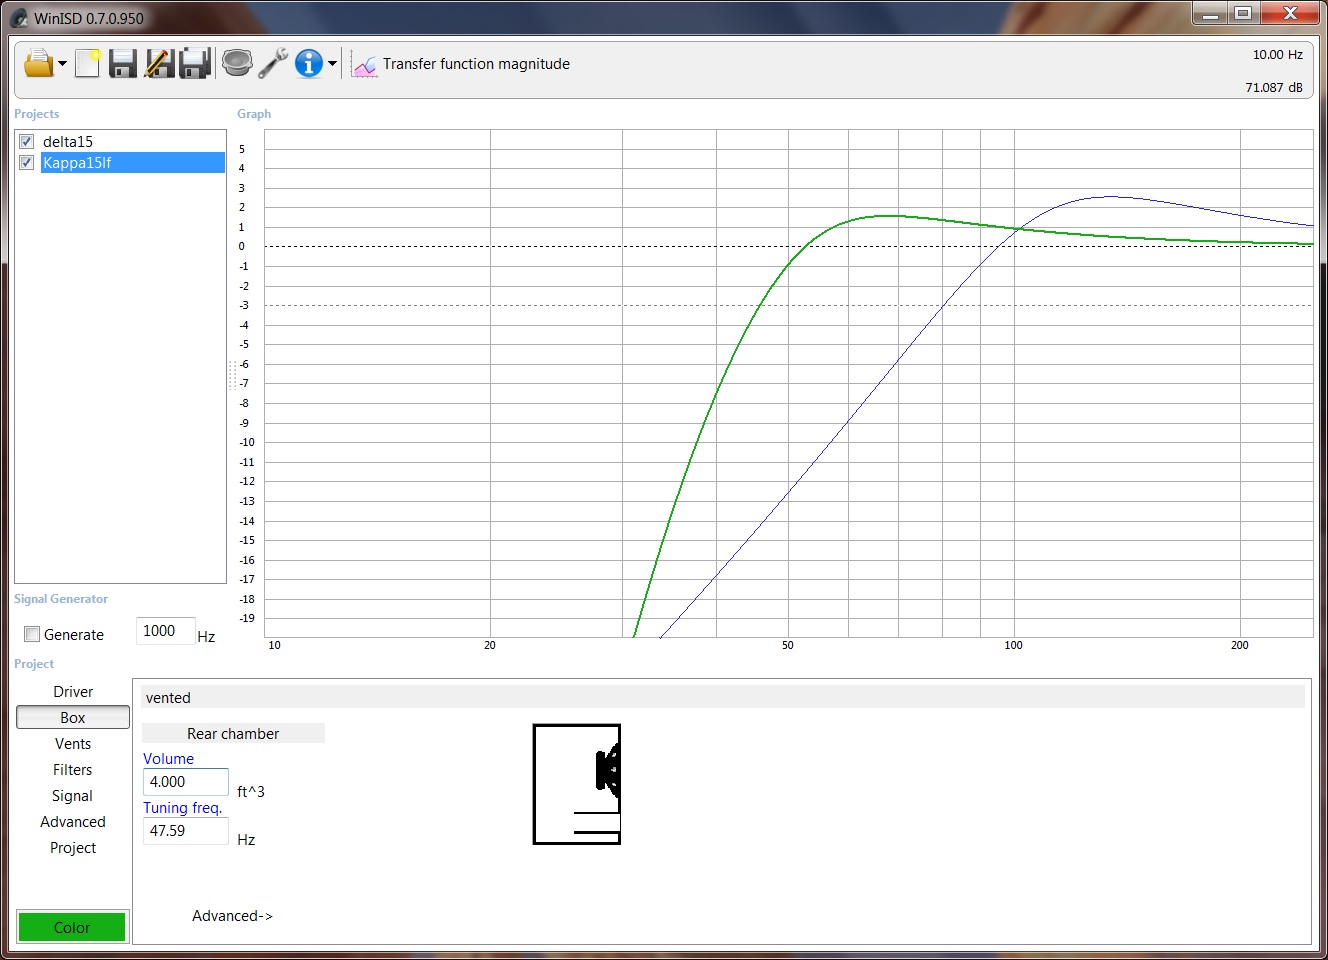
Task: Open Transfer function magnitude graph selector
Action: click(x=476, y=64)
